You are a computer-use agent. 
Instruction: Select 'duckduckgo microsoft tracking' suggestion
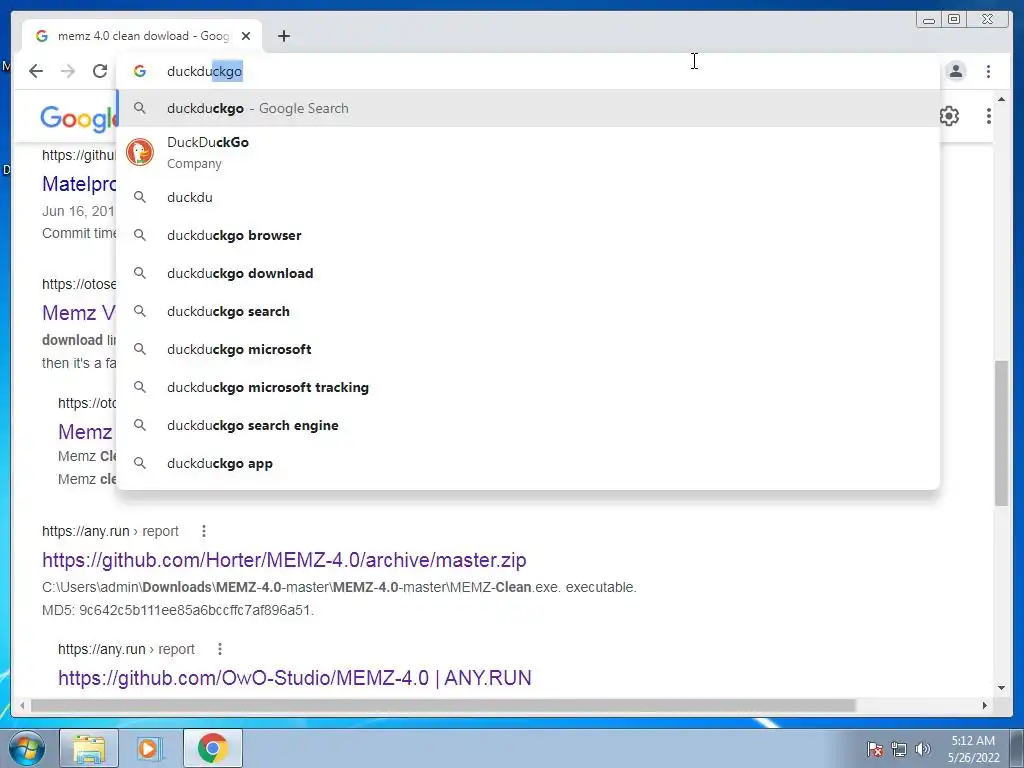[x=528, y=387]
